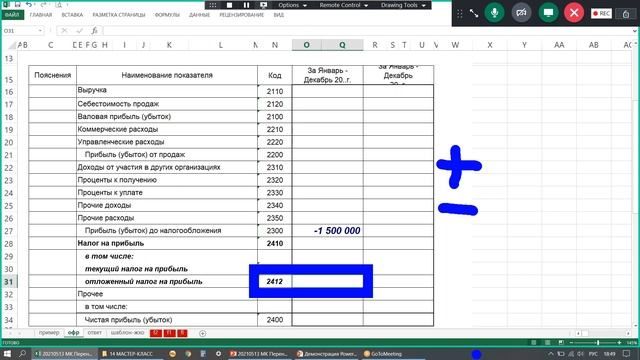Click the Чистая прибыль (убыток) row label
Viewport: 640px width, 360px height.
click(128, 320)
